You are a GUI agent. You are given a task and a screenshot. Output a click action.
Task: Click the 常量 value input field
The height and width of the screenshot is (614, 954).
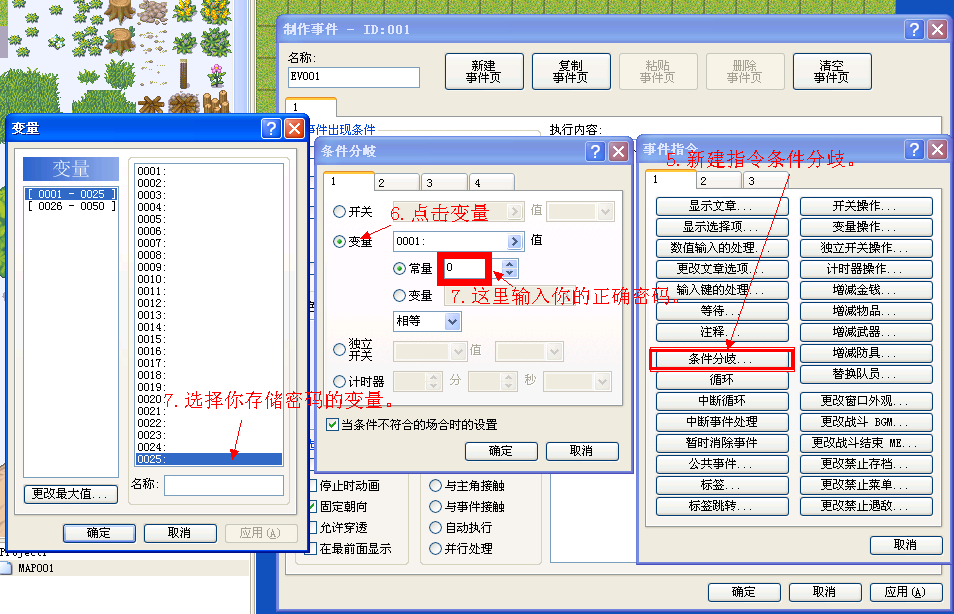[x=465, y=268]
